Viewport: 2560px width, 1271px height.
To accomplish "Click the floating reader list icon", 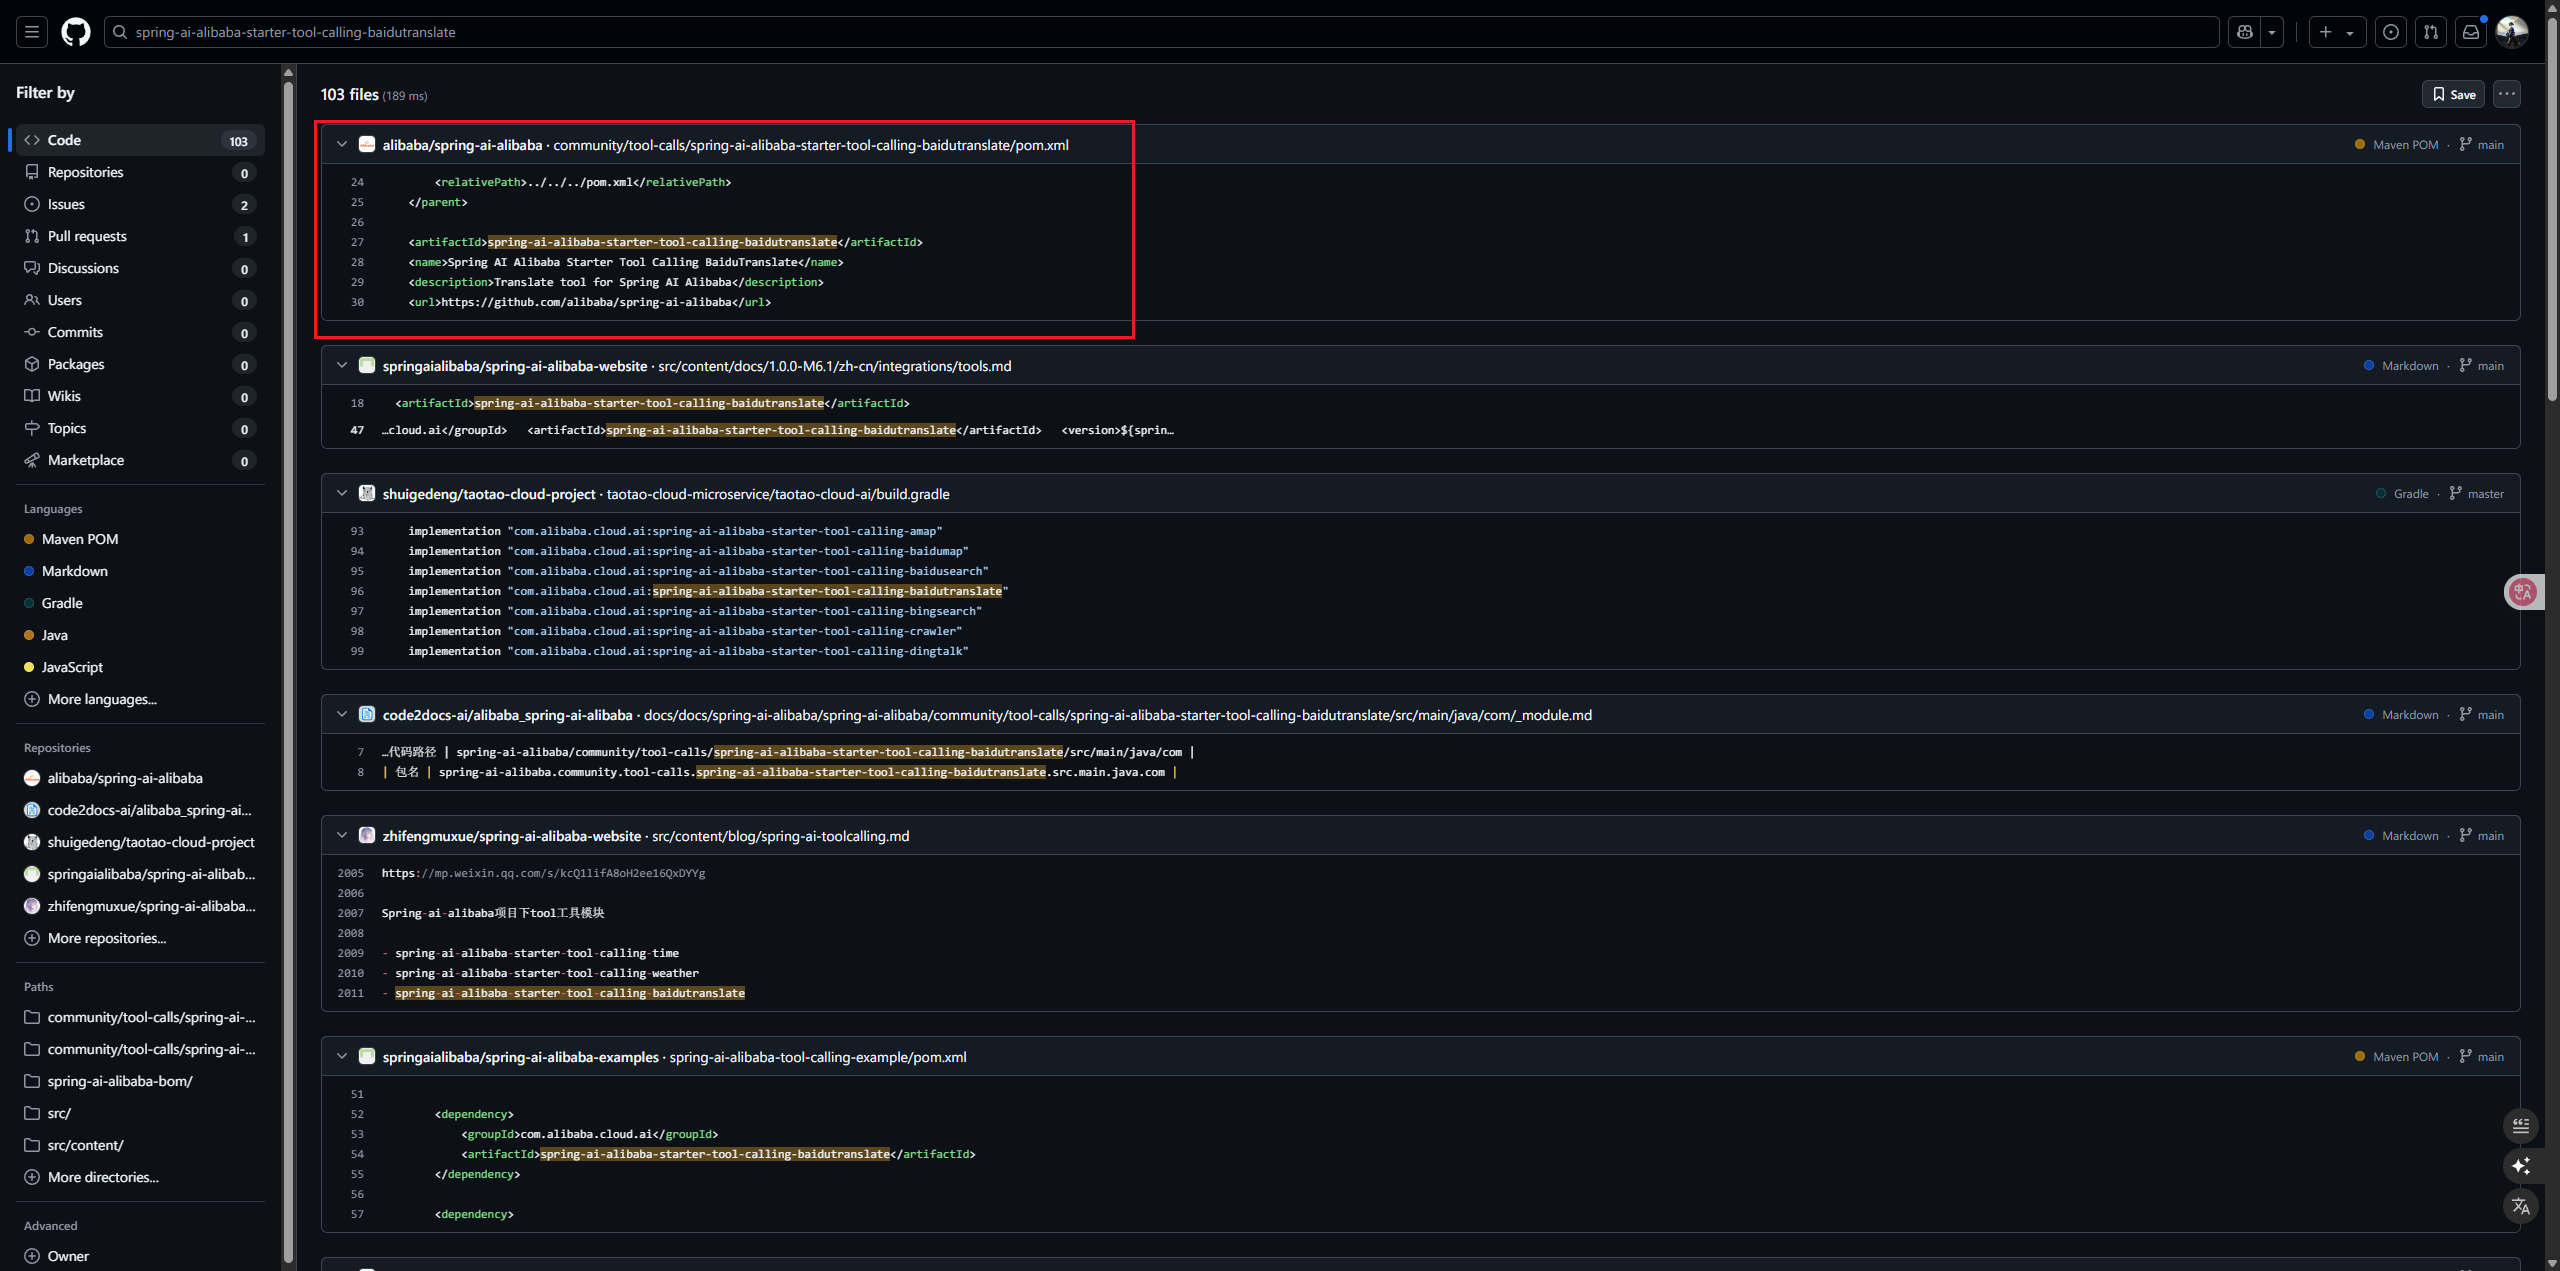I will [2521, 1126].
